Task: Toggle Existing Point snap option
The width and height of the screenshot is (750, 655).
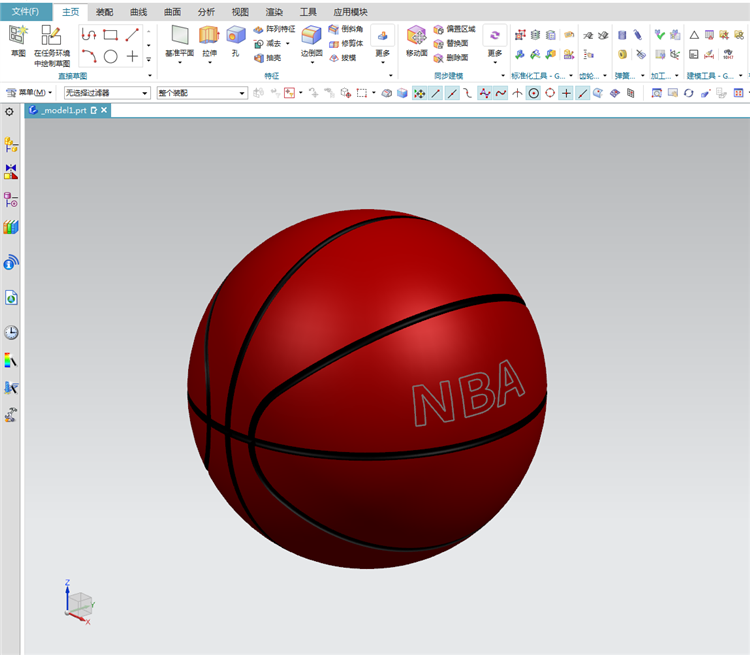Action: [566, 93]
